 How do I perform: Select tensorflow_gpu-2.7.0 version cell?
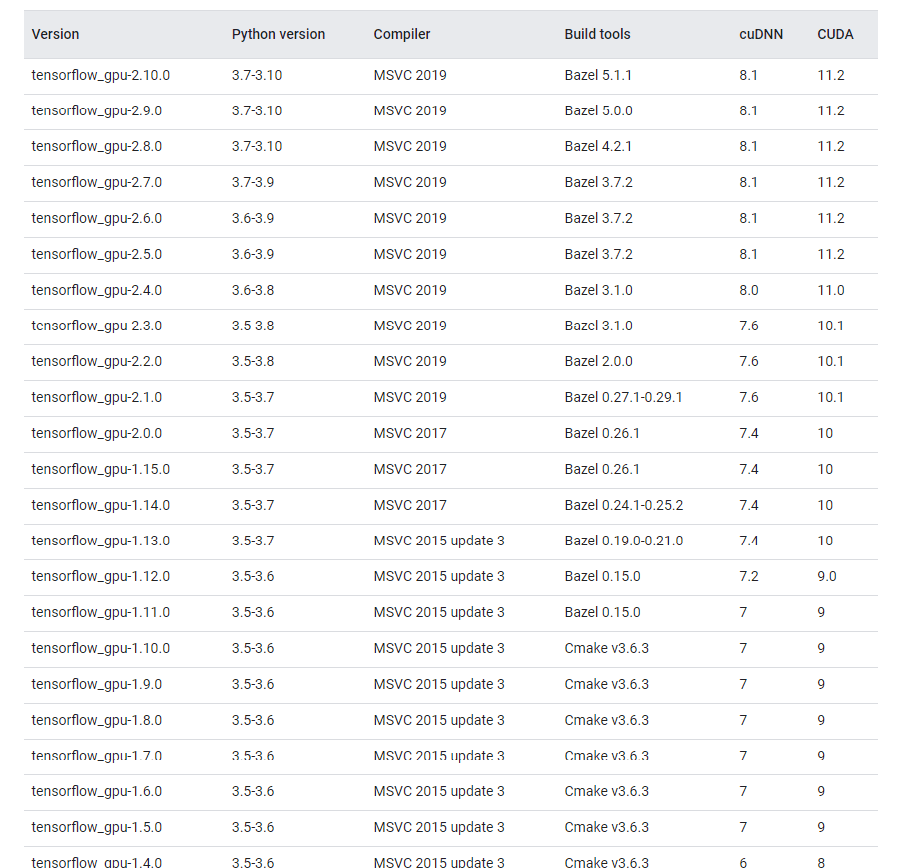[97, 182]
